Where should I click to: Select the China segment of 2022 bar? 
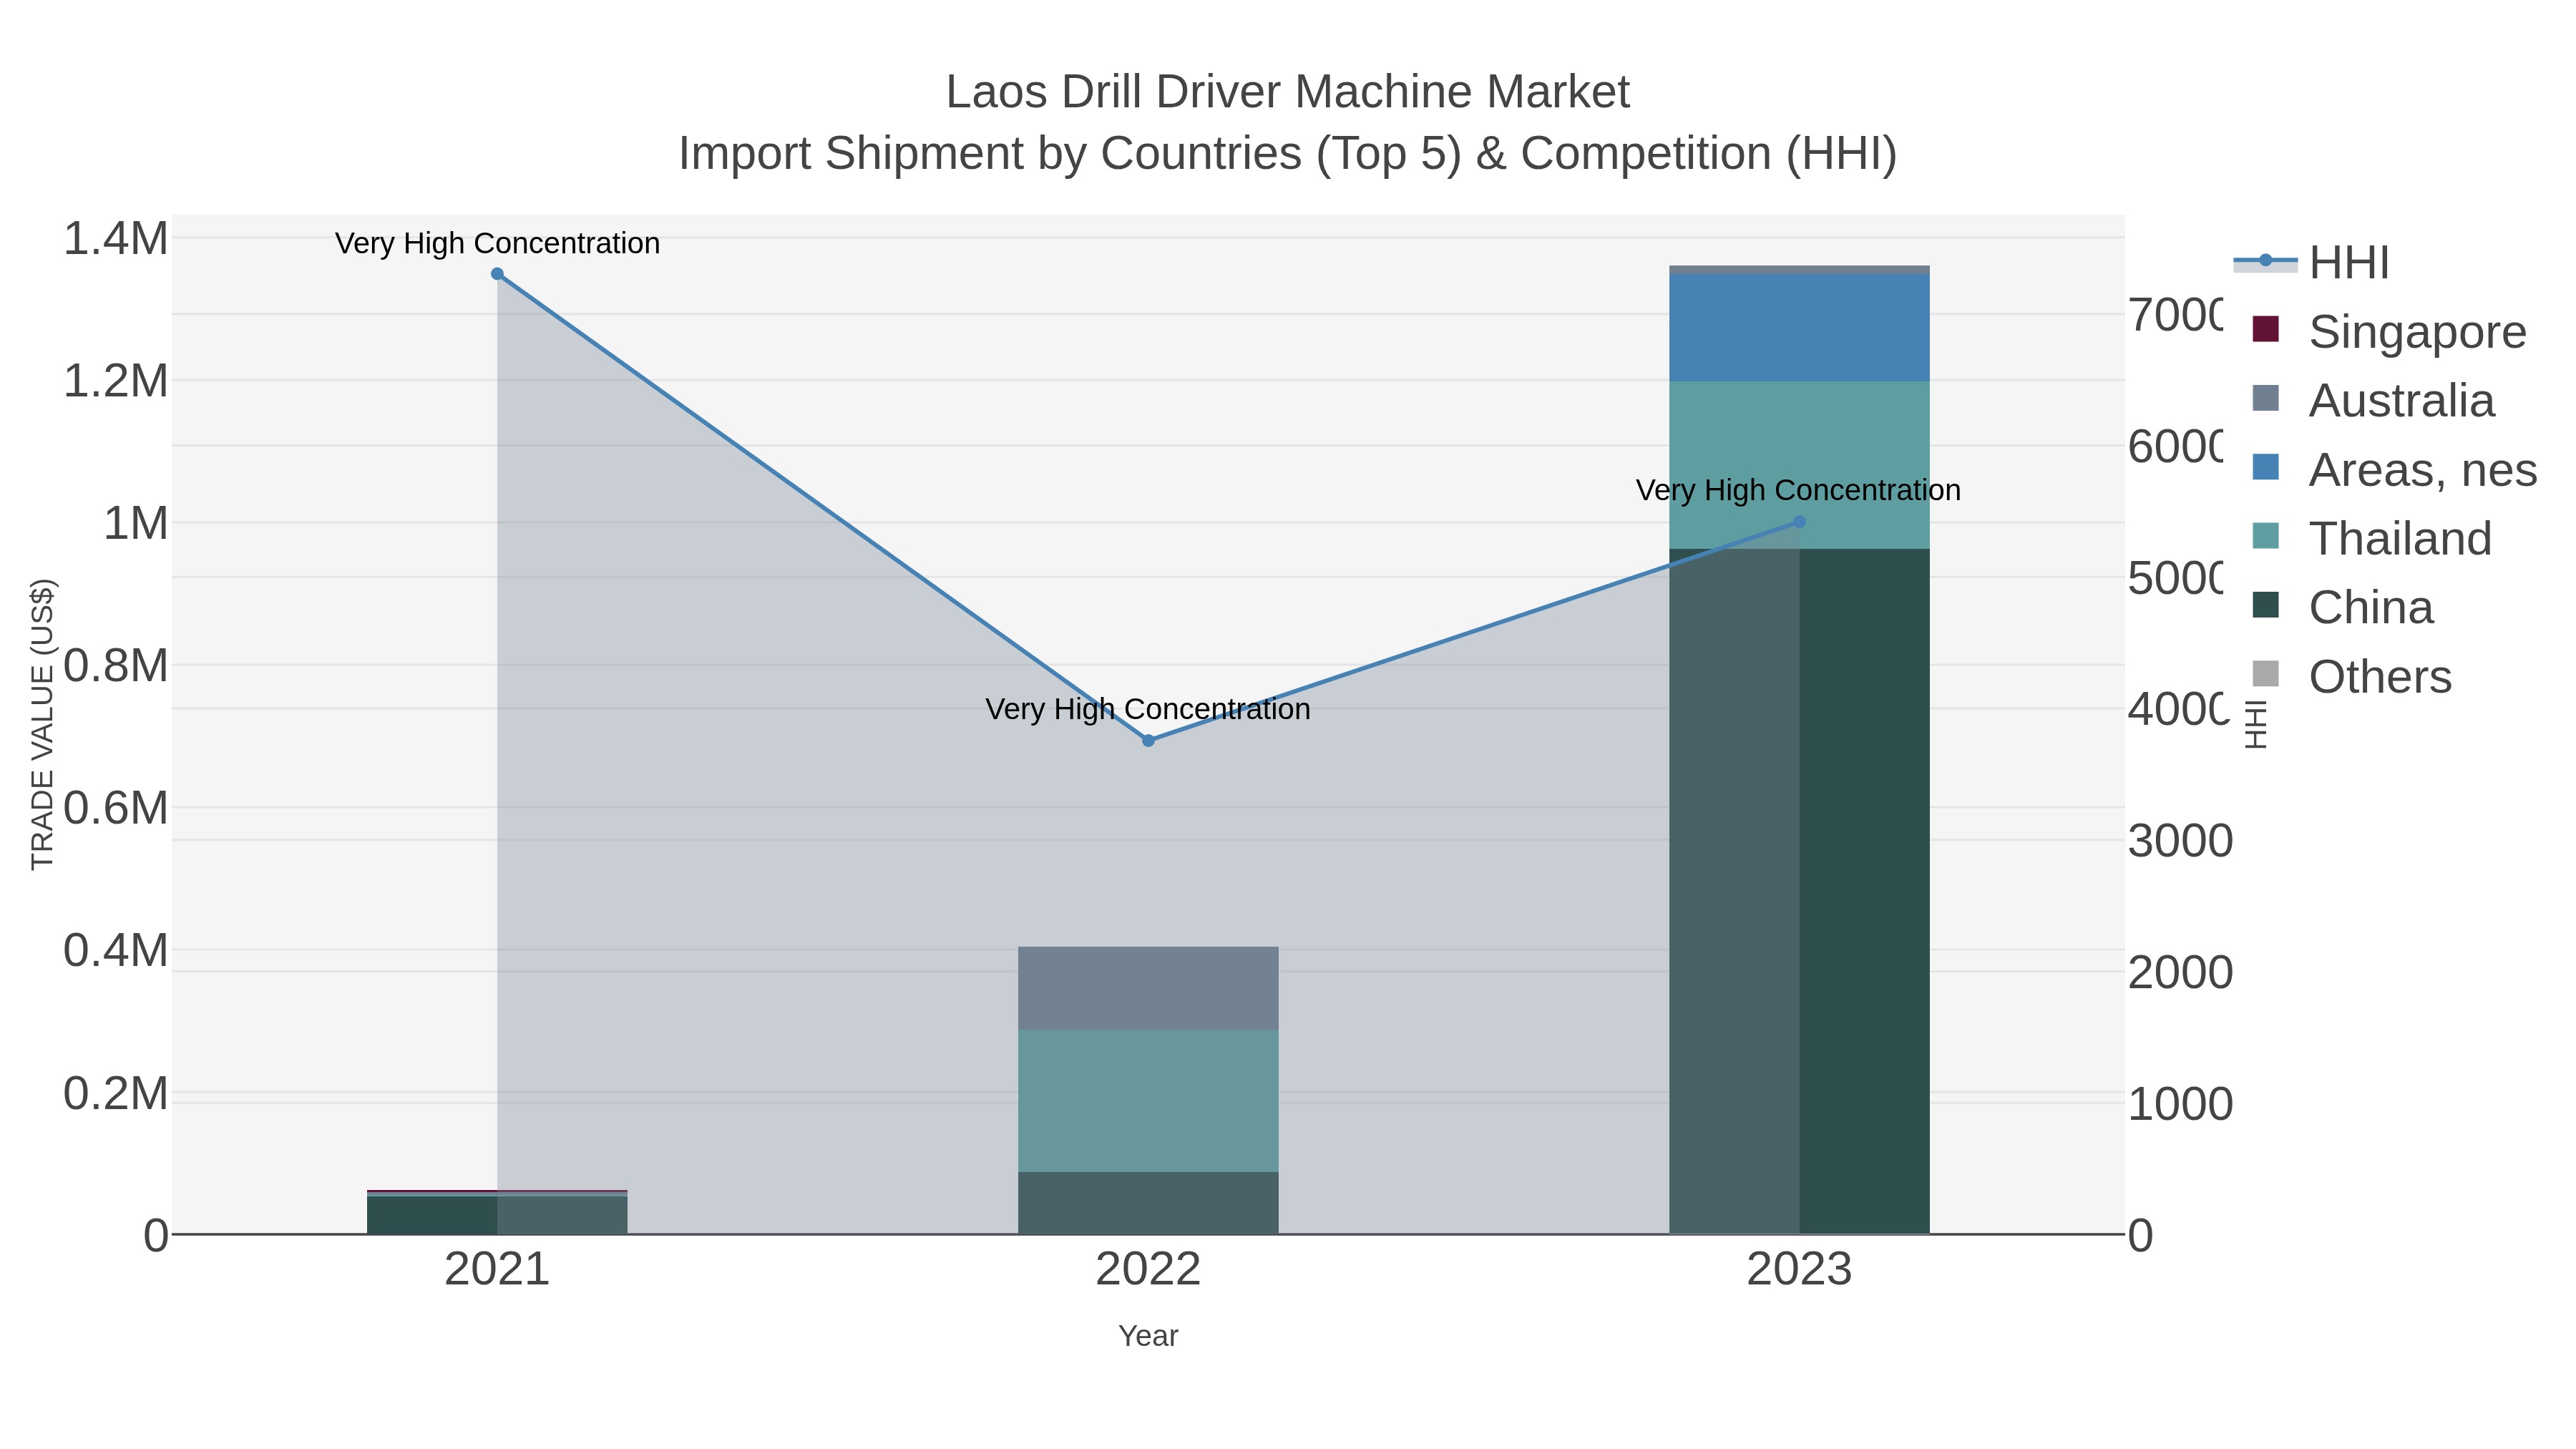(1148, 1203)
